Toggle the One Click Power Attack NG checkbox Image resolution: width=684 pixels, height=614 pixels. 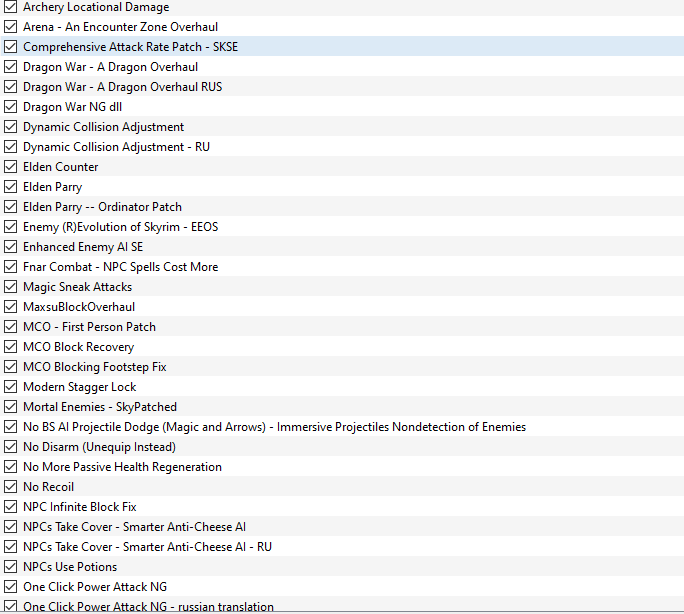click(10, 587)
